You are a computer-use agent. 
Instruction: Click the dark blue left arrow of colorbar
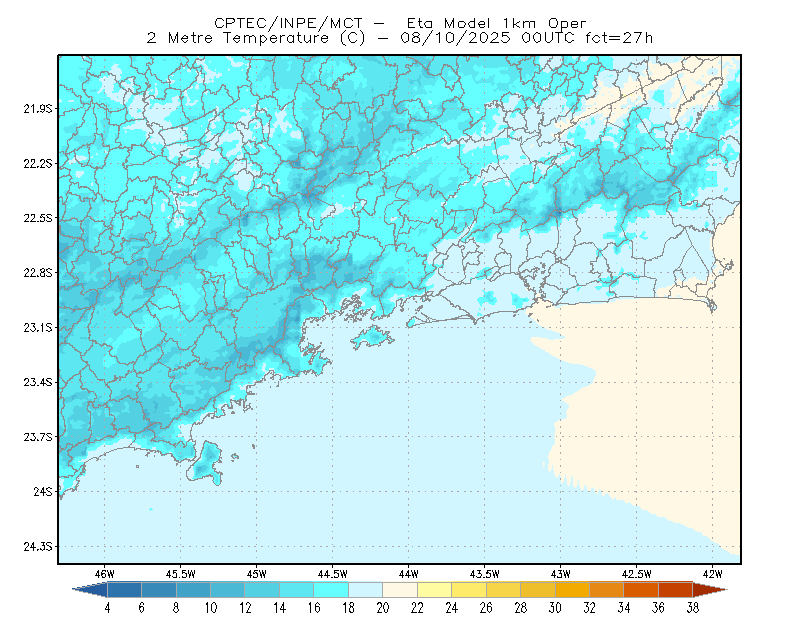click(x=90, y=590)
